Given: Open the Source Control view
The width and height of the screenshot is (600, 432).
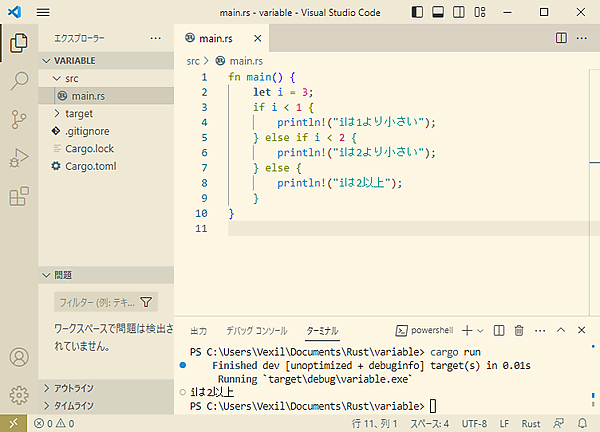Looking at the screenshot, I should (18, 120).
